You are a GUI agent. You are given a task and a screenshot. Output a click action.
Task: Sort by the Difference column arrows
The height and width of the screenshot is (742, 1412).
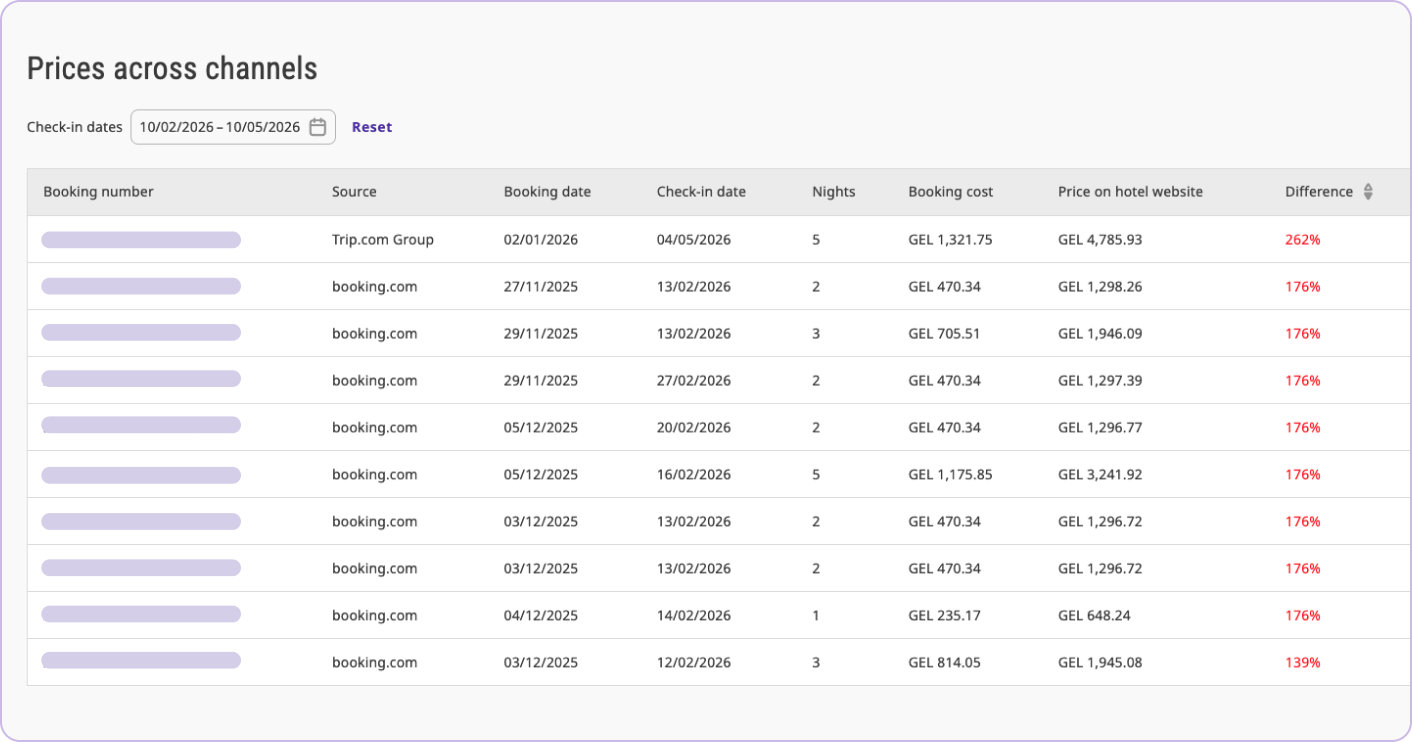[1368, 192]
